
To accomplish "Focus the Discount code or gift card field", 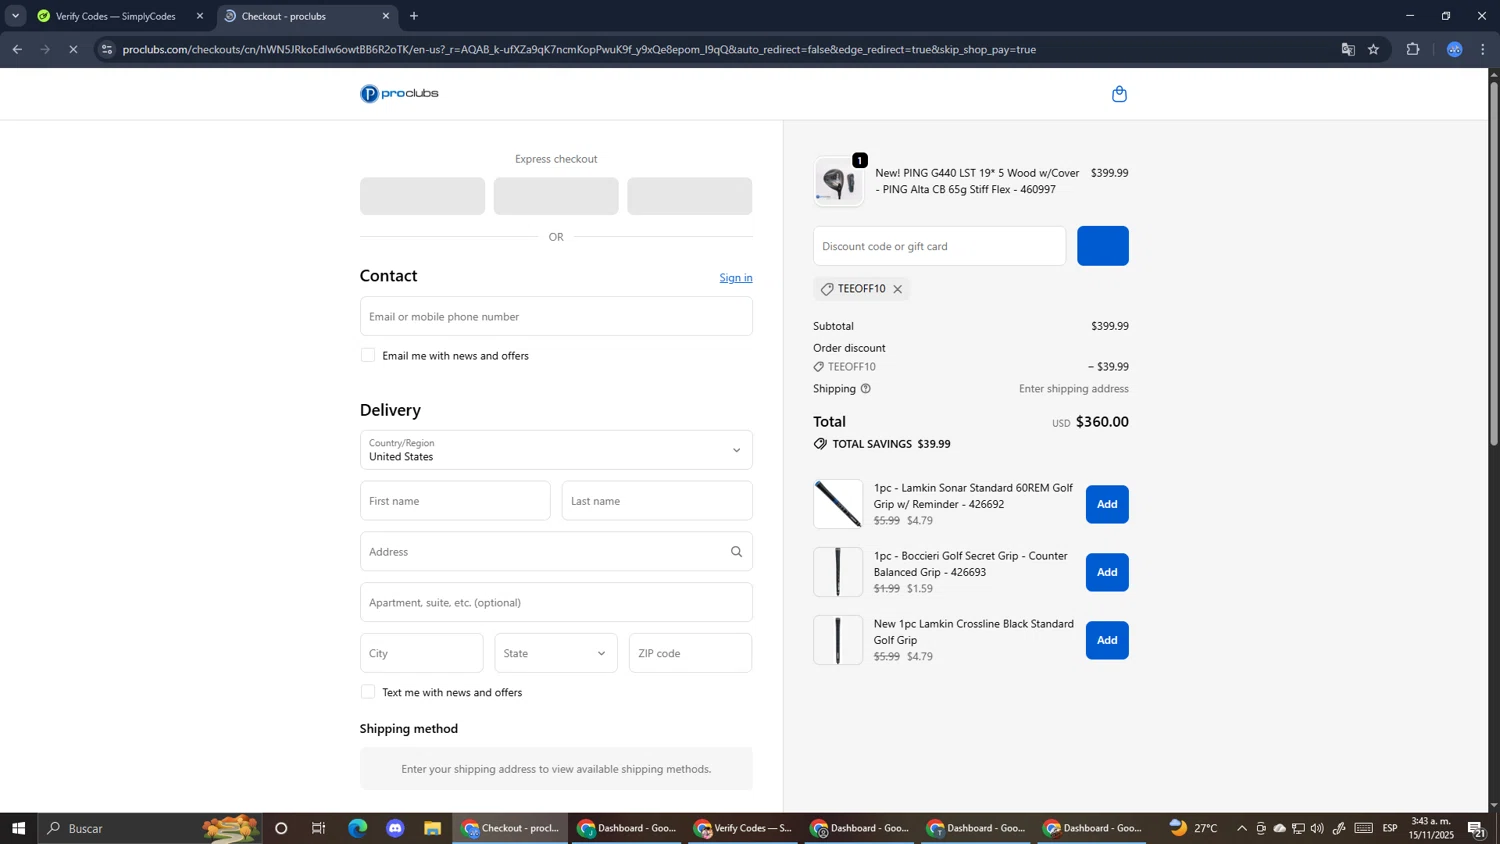I will tap(940, 246).
